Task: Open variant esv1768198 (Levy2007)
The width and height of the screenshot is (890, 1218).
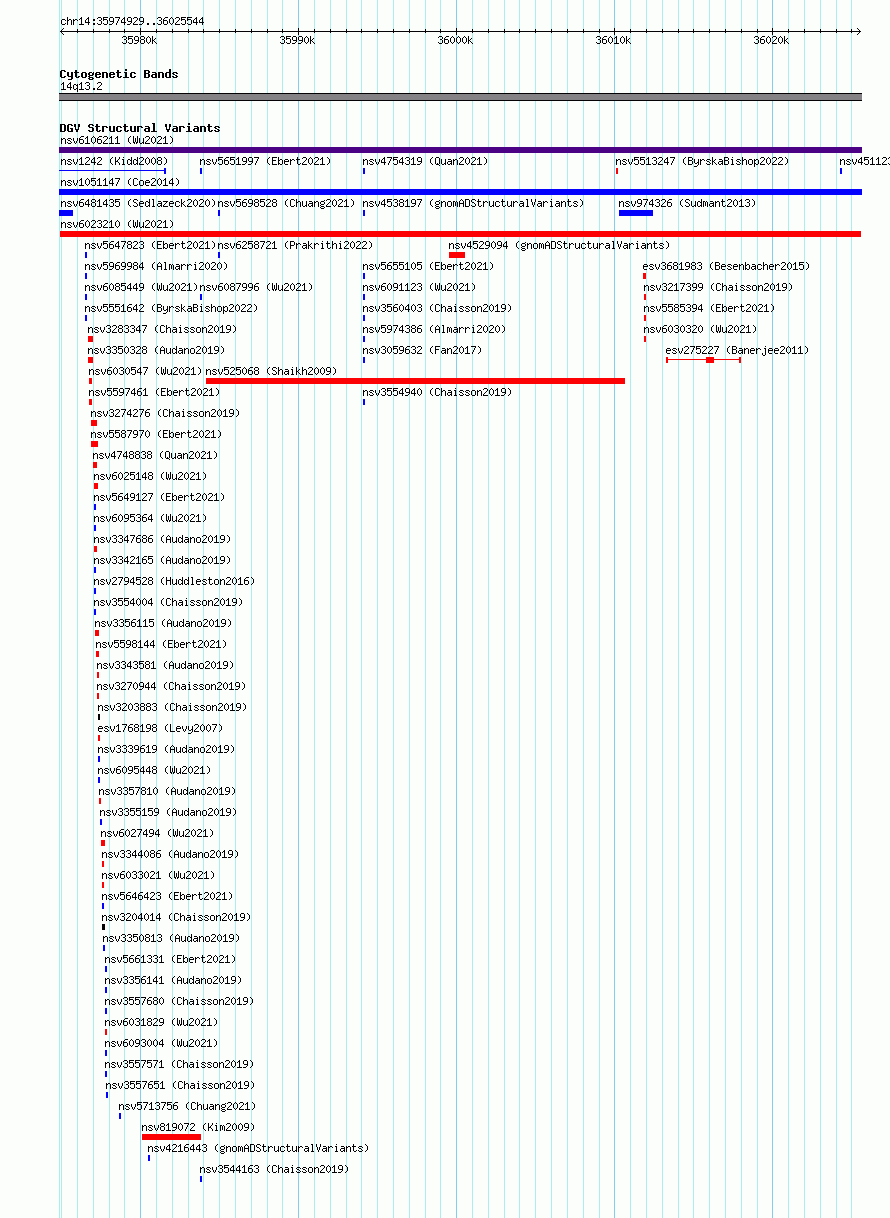Action: [160, 728]
